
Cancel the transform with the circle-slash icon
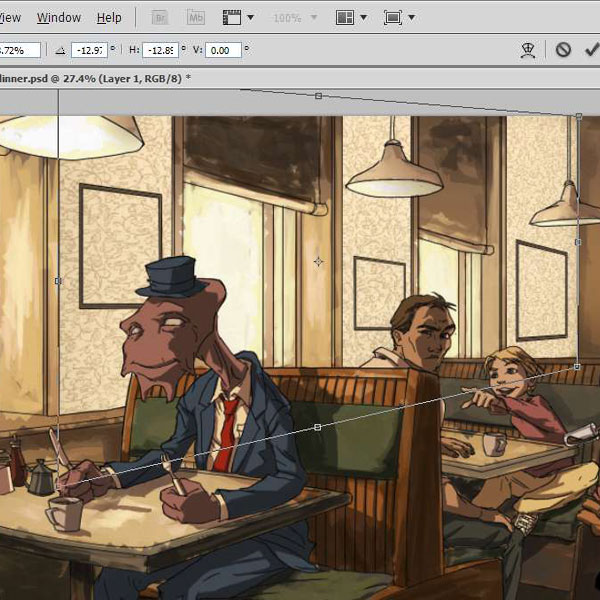point(563,50)
